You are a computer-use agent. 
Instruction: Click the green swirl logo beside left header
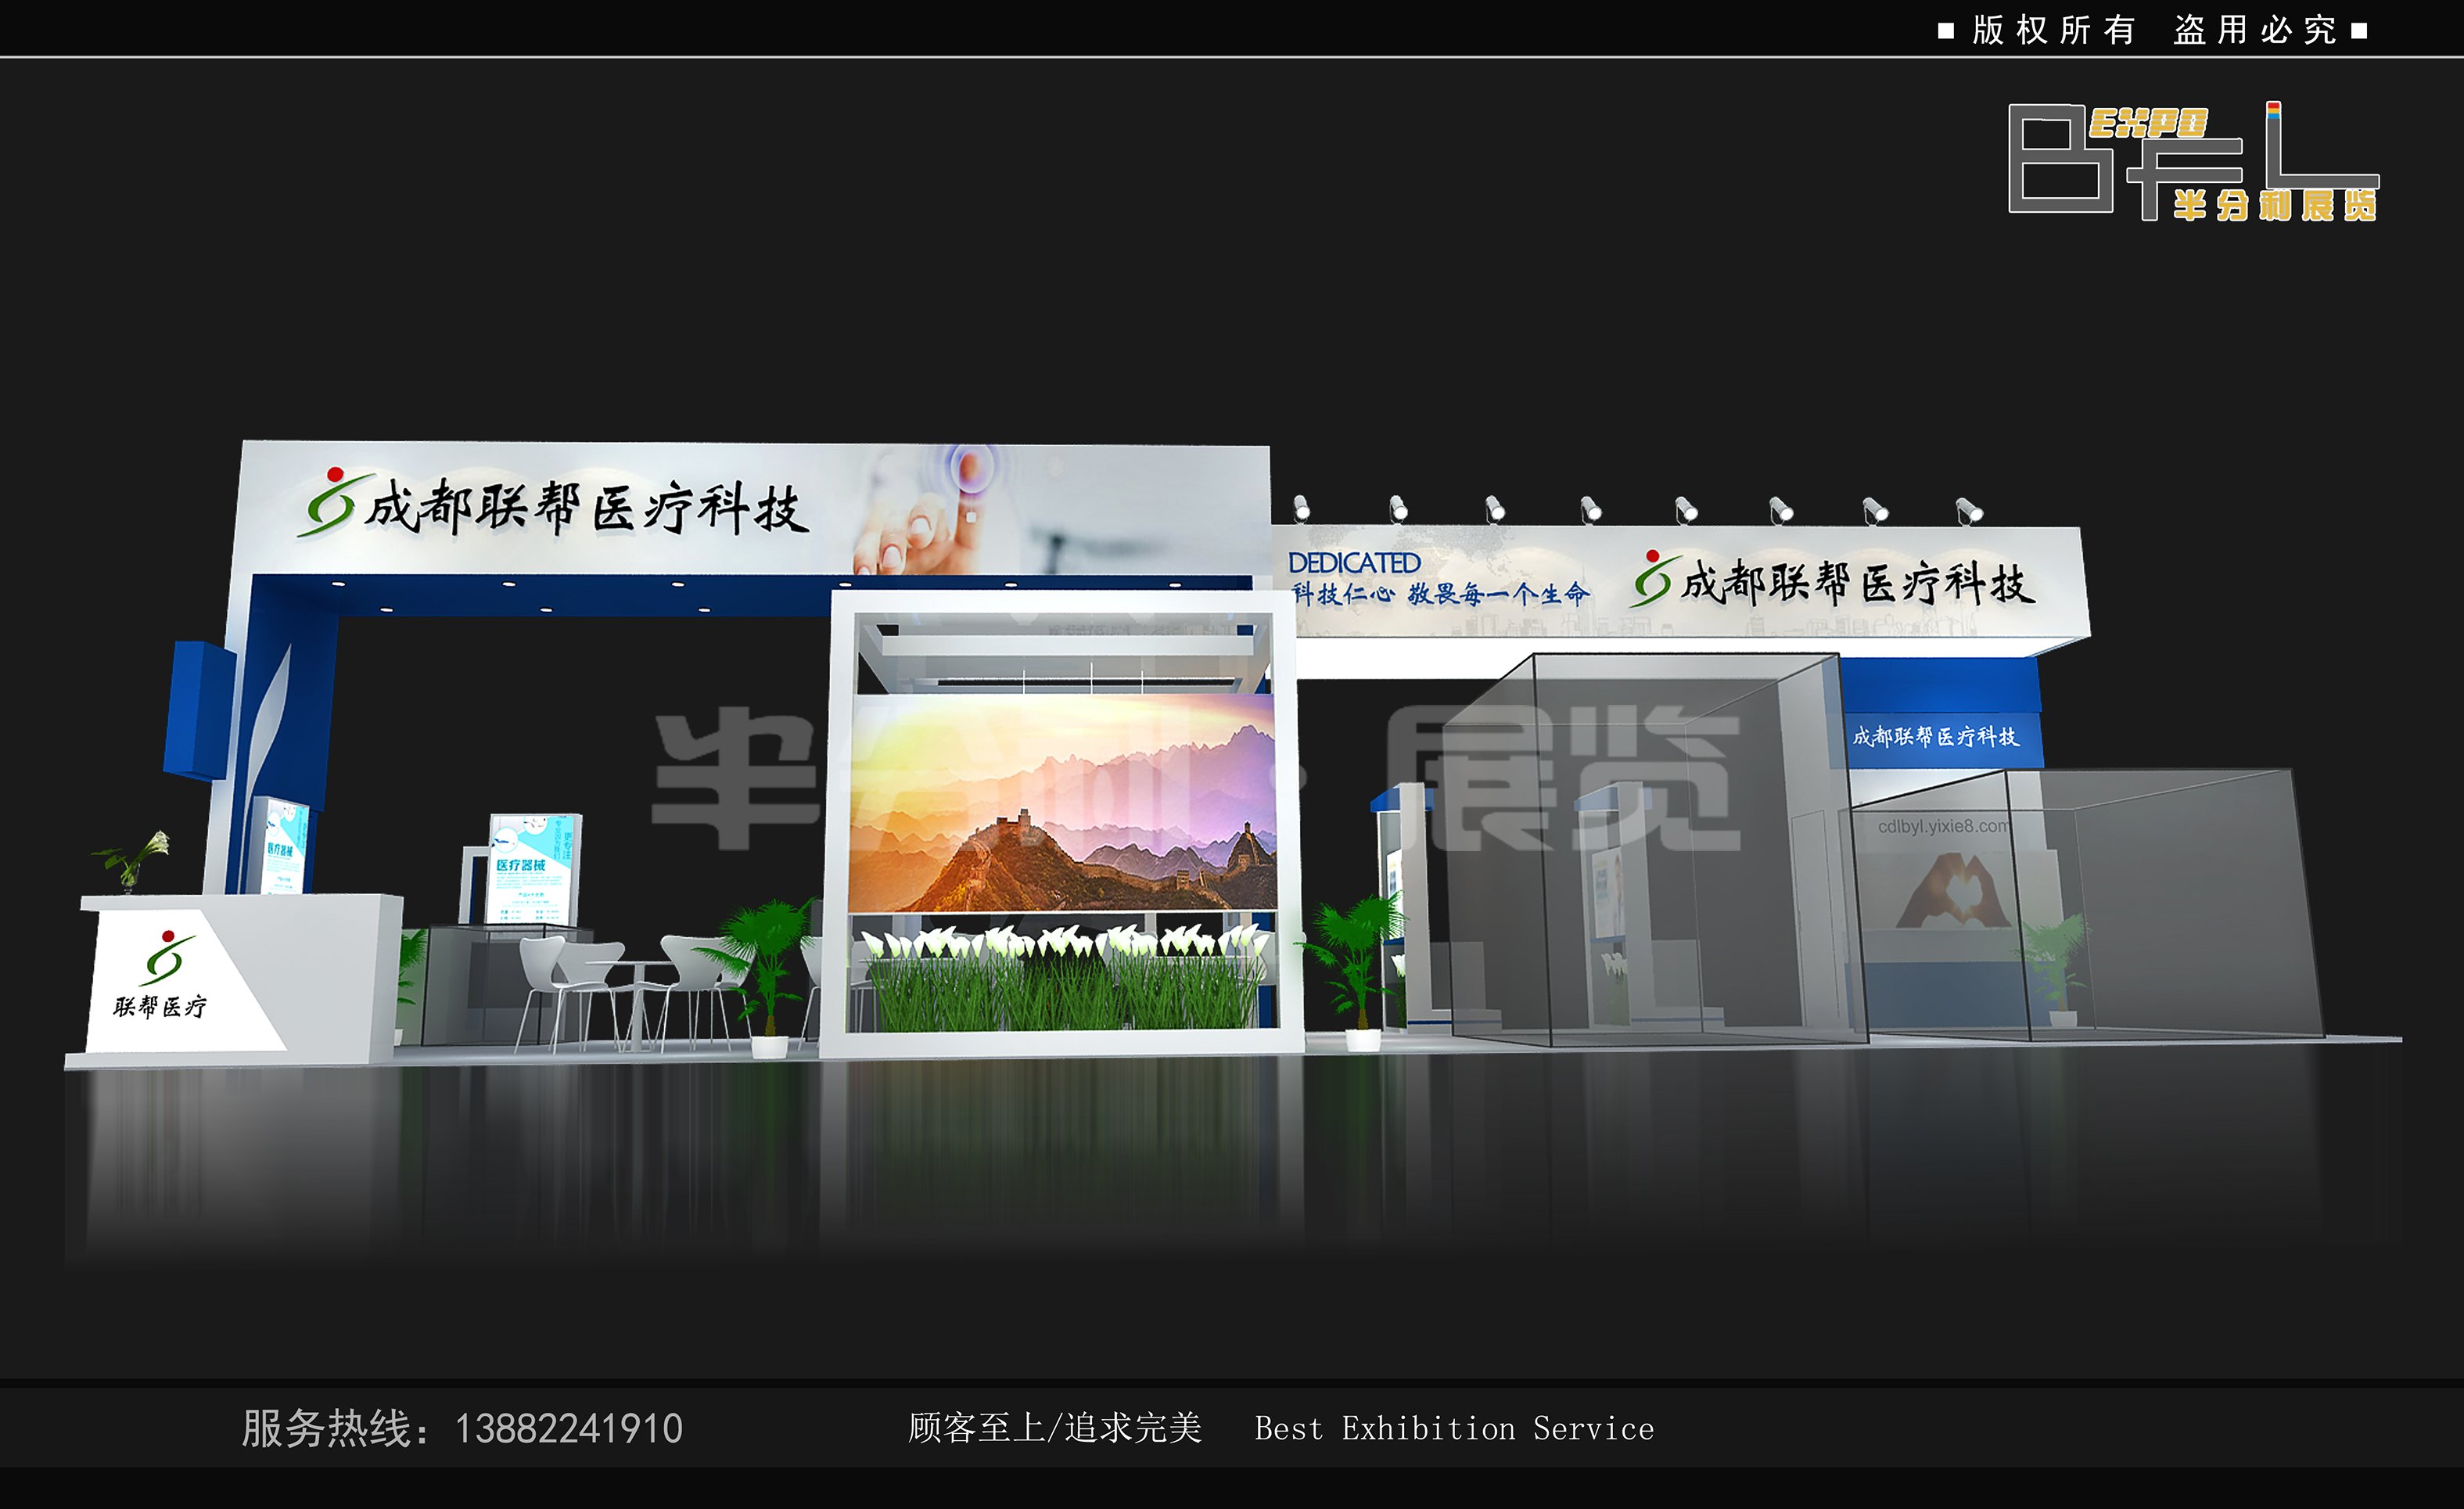335,501
